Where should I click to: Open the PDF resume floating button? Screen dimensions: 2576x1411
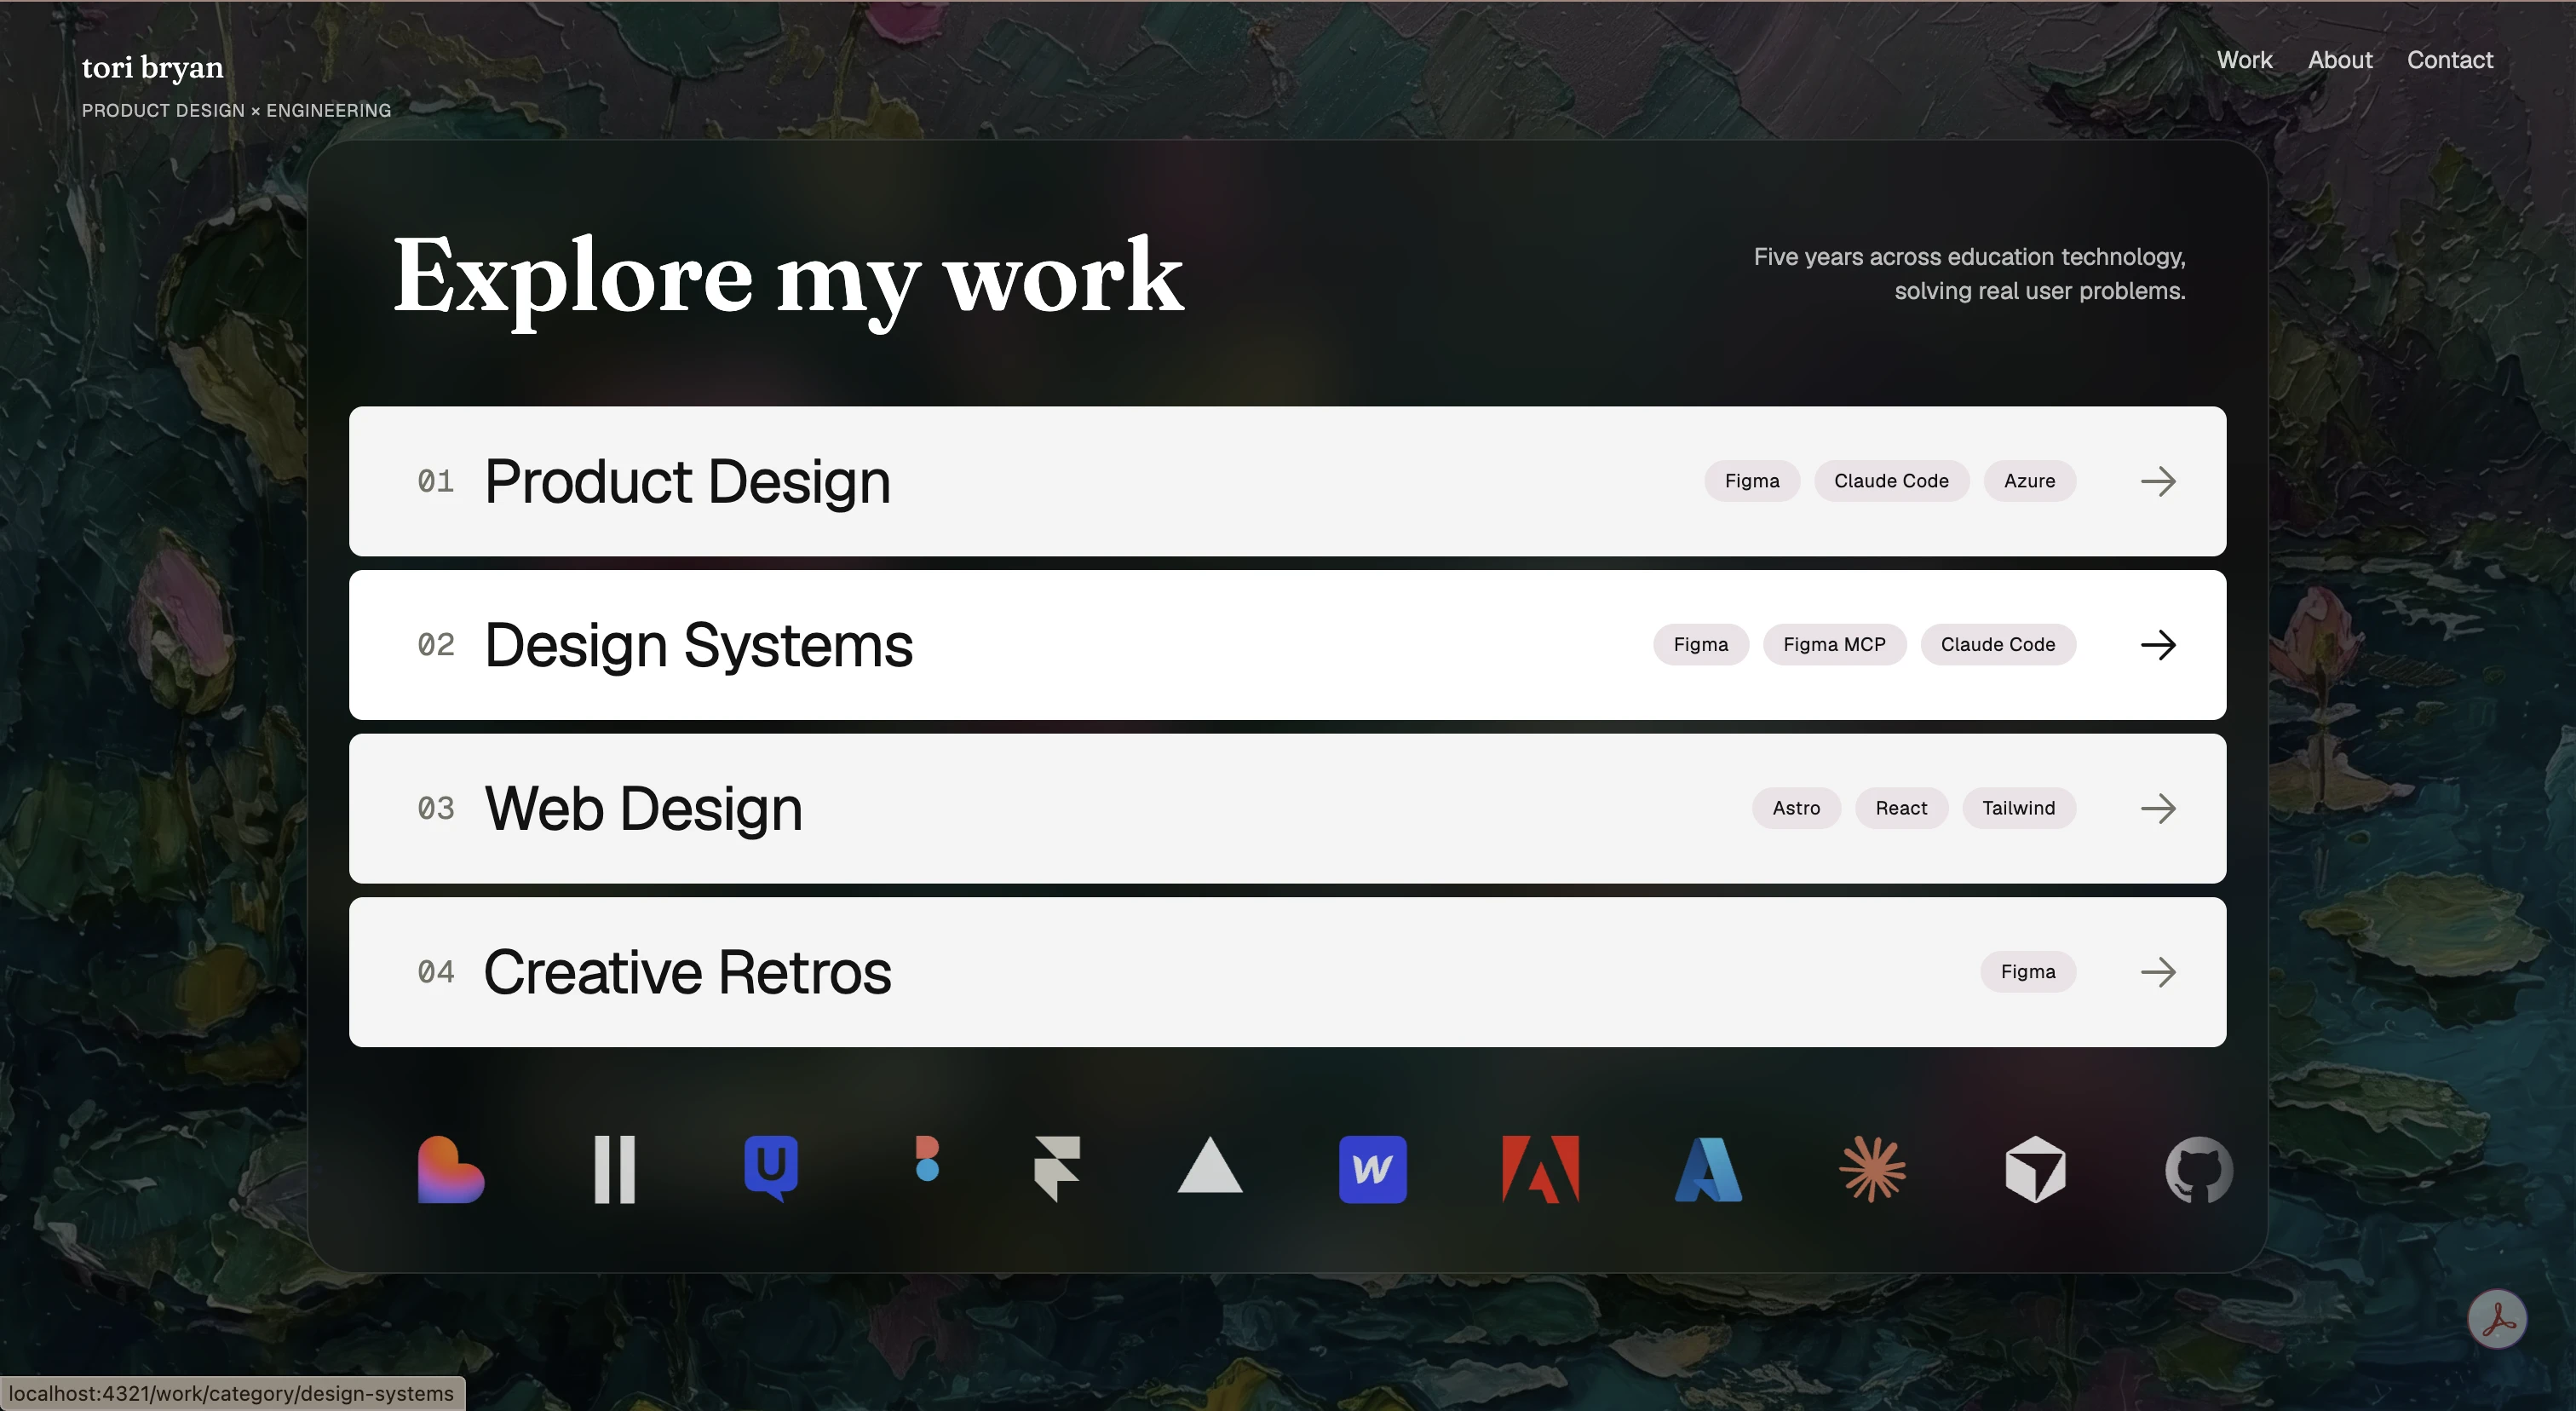2498,1319
